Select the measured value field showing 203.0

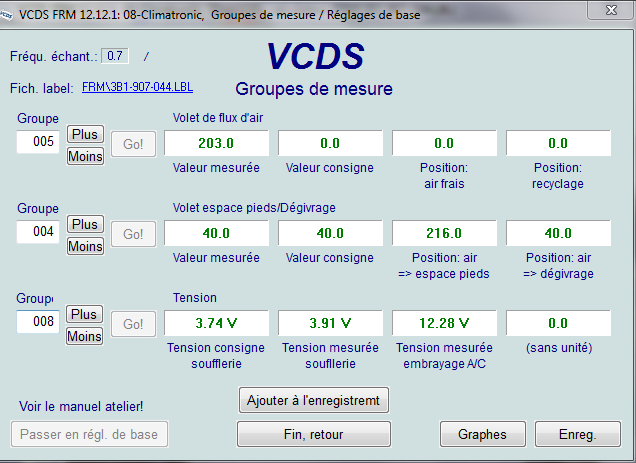216,143
